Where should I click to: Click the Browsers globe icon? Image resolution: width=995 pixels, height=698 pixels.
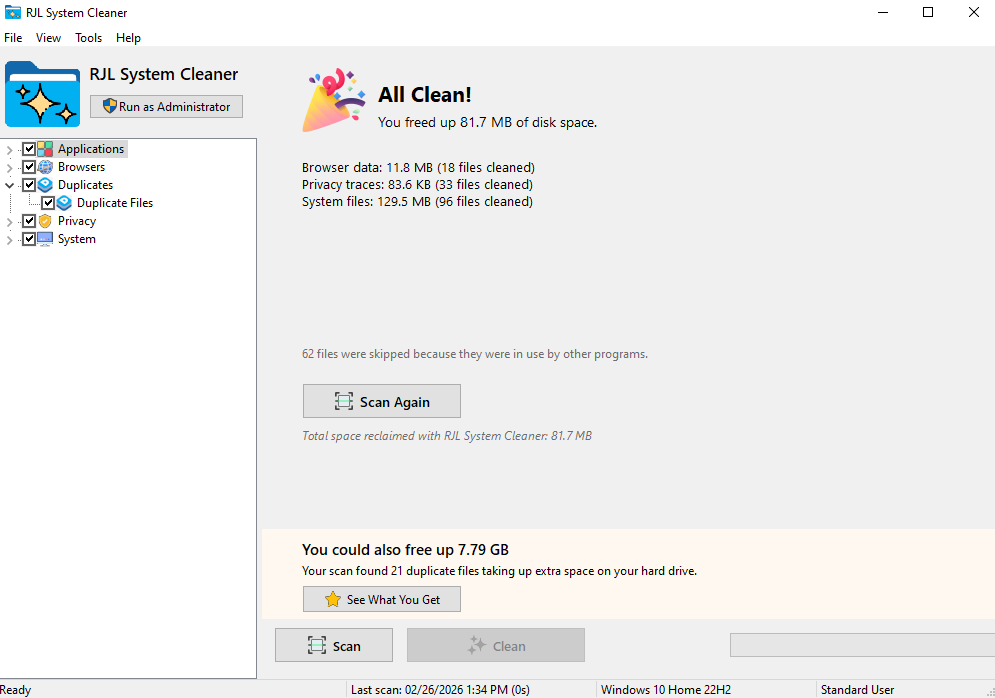click(x=45, y=166)
